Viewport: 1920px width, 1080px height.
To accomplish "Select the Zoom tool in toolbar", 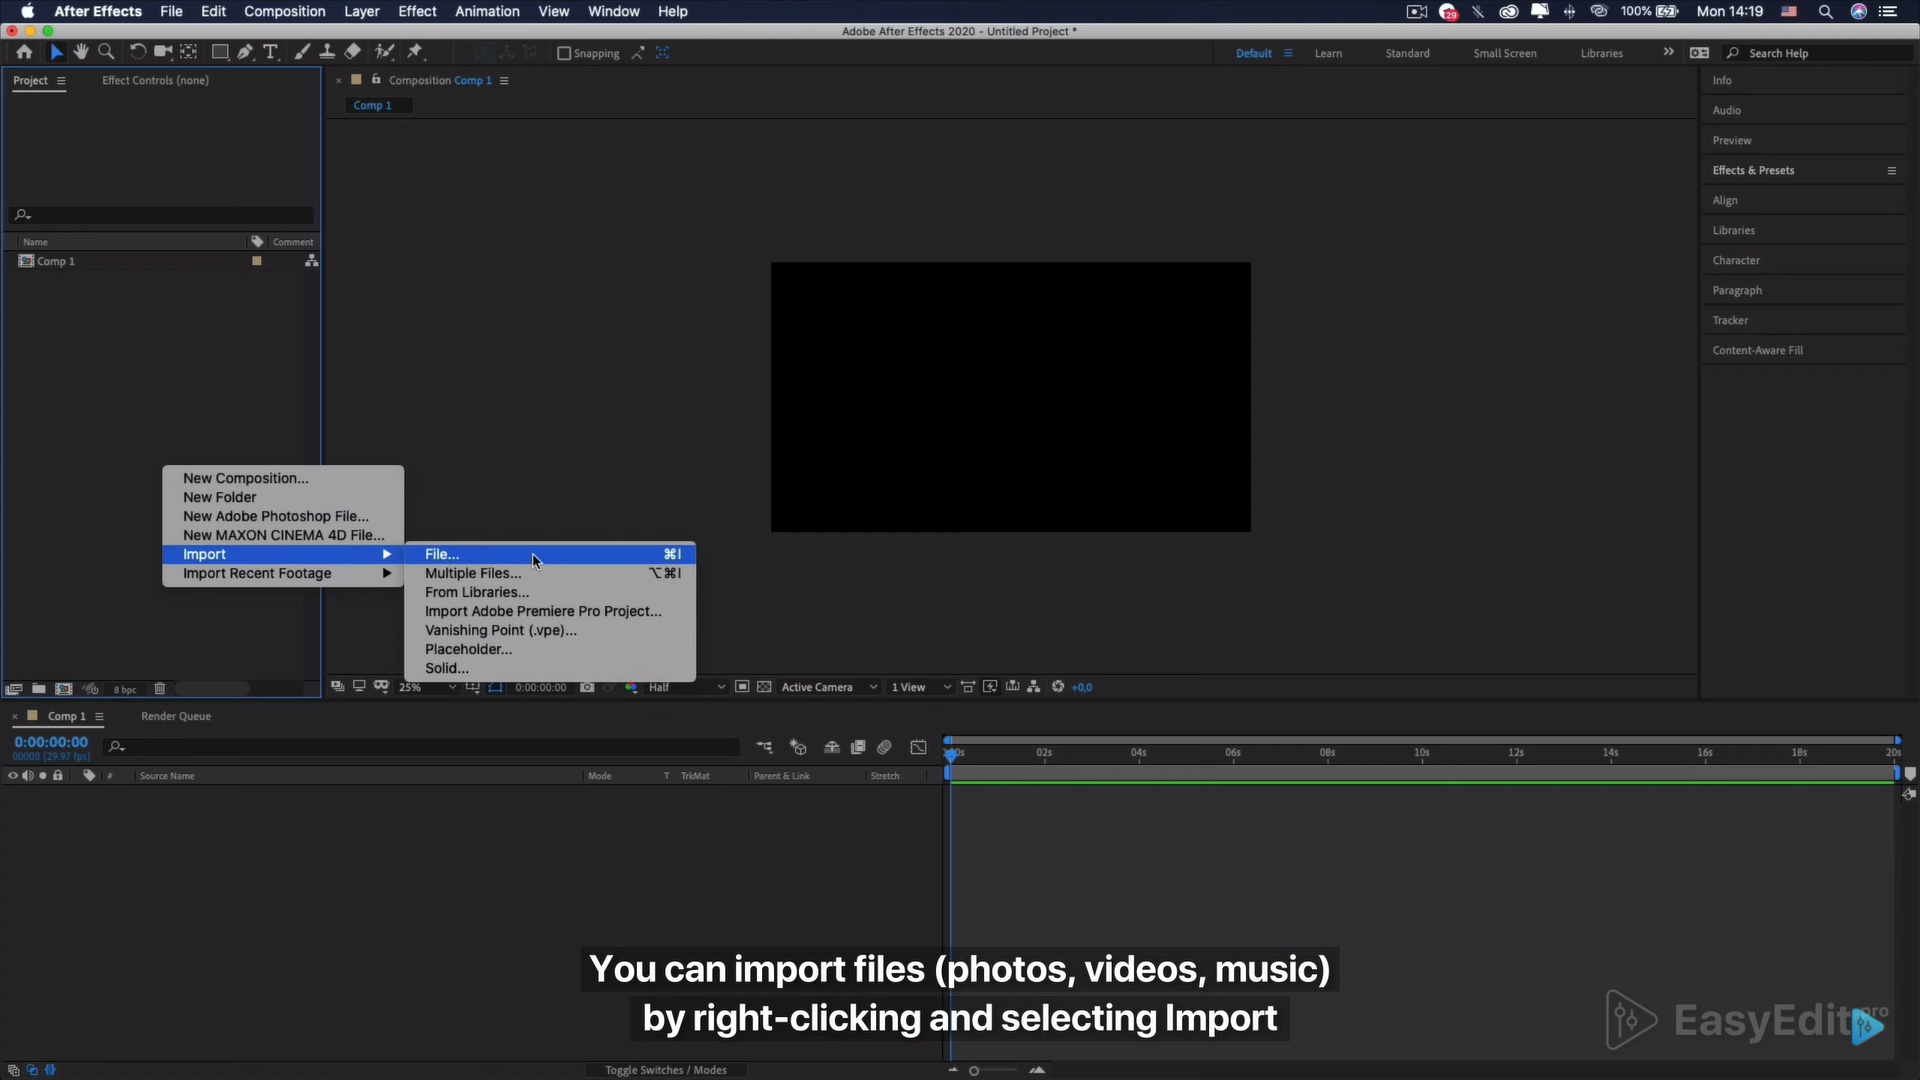I will pyautogui.click(x=105, y=51).
